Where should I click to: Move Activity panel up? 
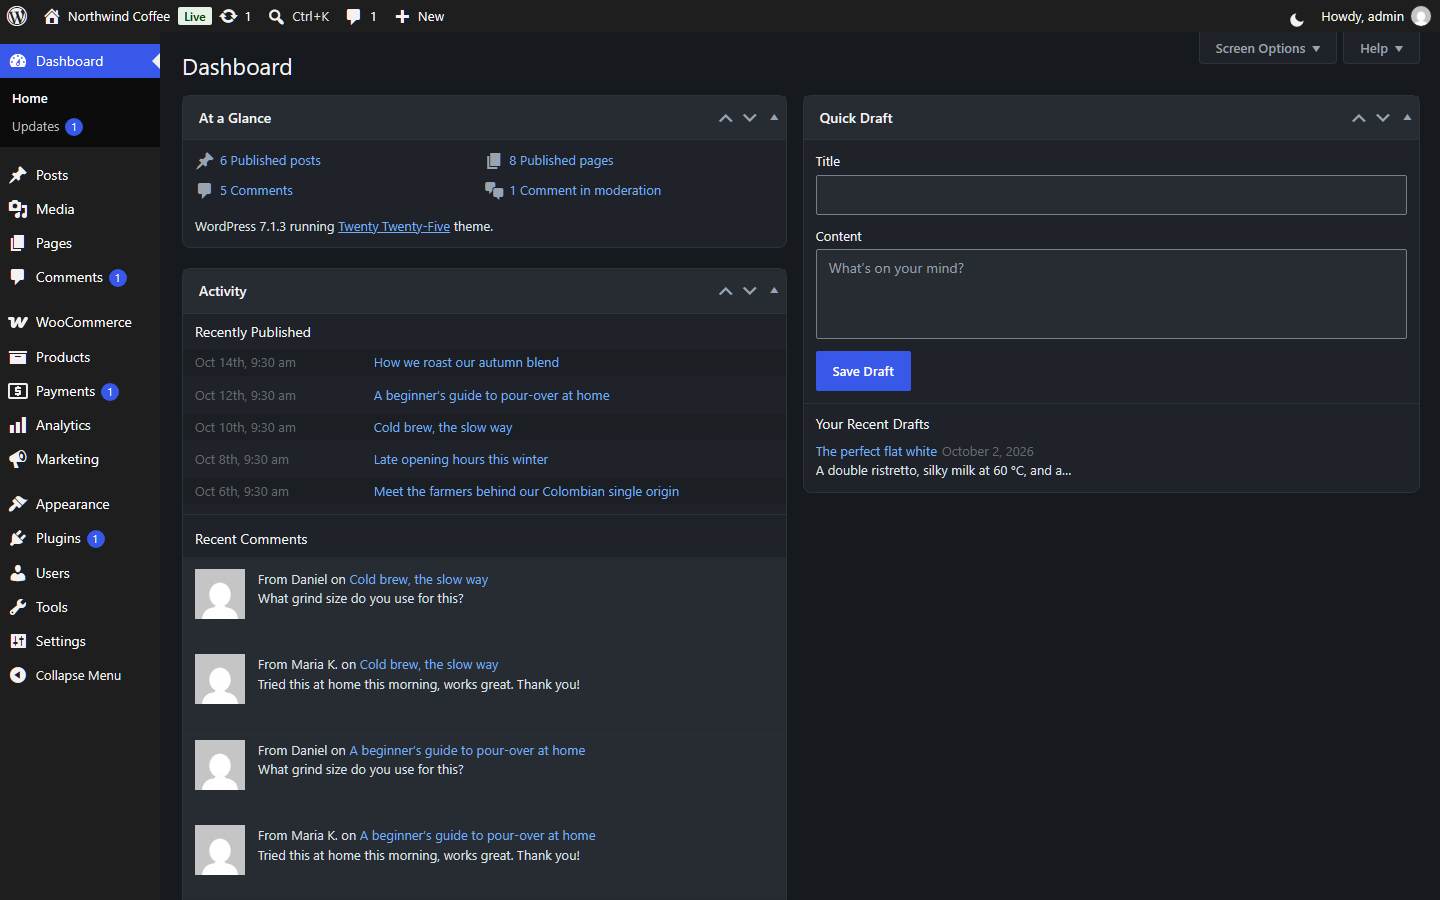pyautogui.click(x=726, y=291)
